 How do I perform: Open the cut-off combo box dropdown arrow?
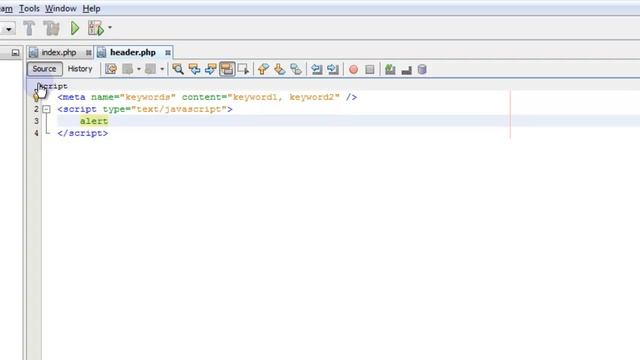point(8,29)
